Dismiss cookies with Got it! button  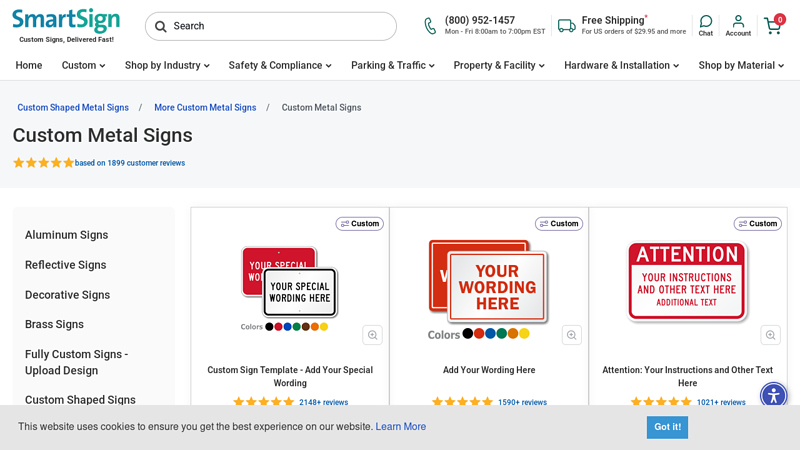(x=667, y=427)
